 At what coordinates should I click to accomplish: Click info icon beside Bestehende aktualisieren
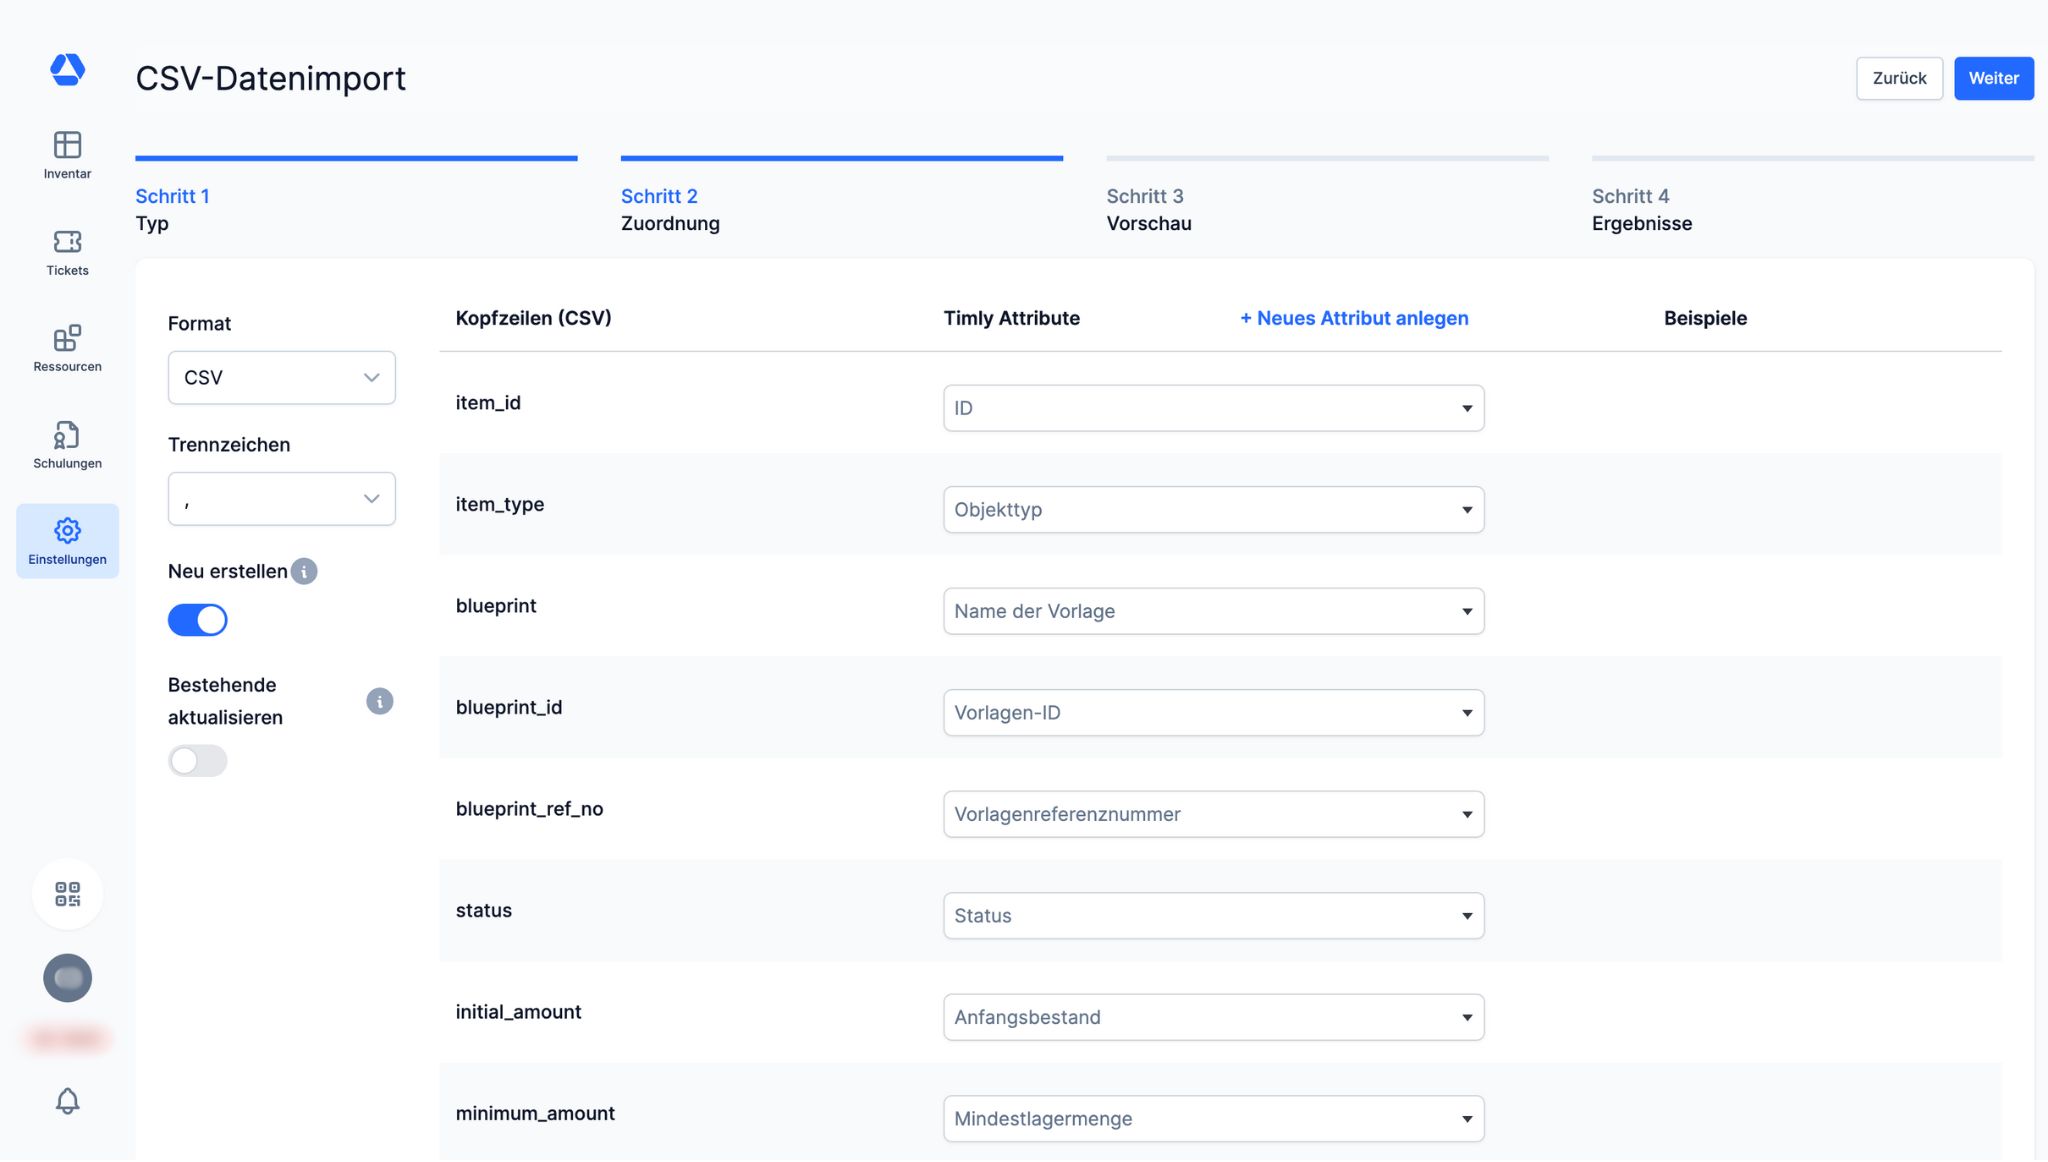click(x=379, y=701)
